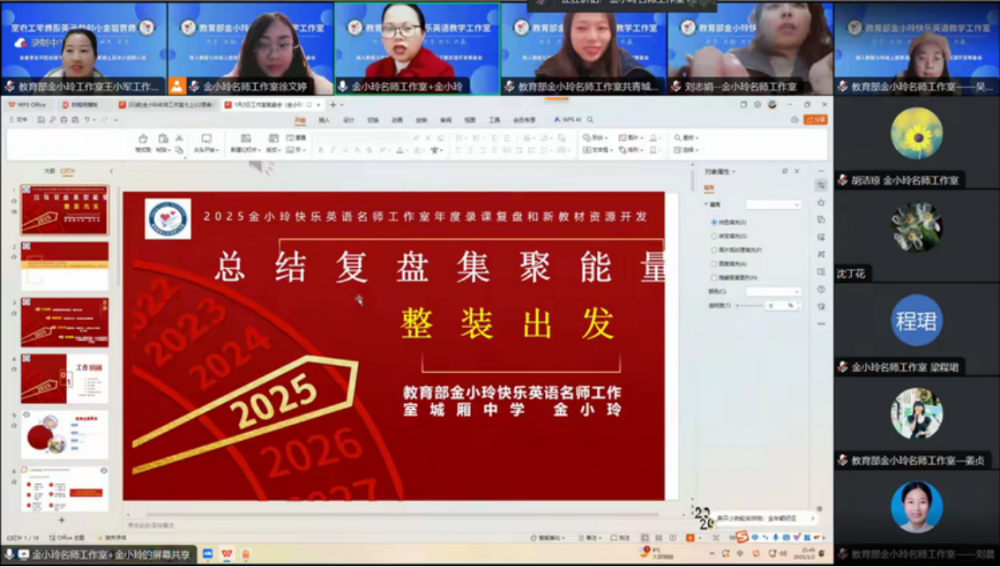Viewport: 1000px width, 567px height.
Task: Open the object properties title dropdown
Action: click(x=734, y=172)
